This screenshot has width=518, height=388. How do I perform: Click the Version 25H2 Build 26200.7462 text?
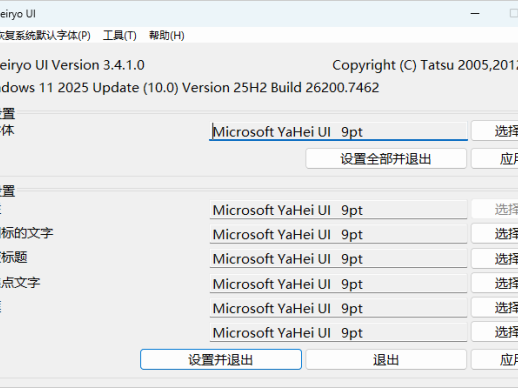(281, 88)
